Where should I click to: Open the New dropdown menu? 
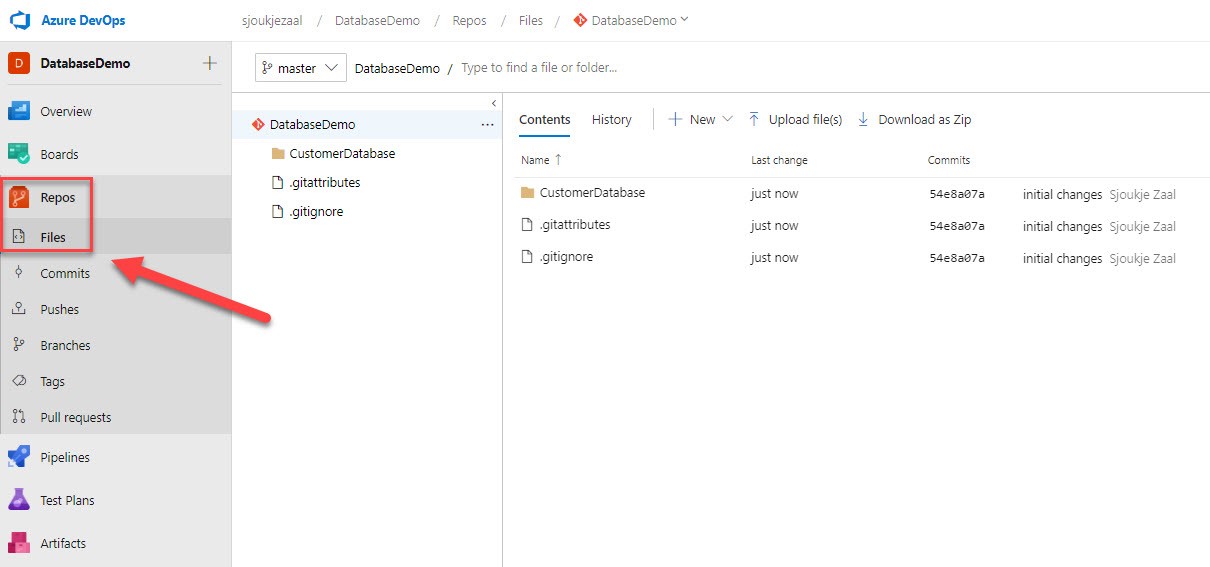tap(701, 120)
